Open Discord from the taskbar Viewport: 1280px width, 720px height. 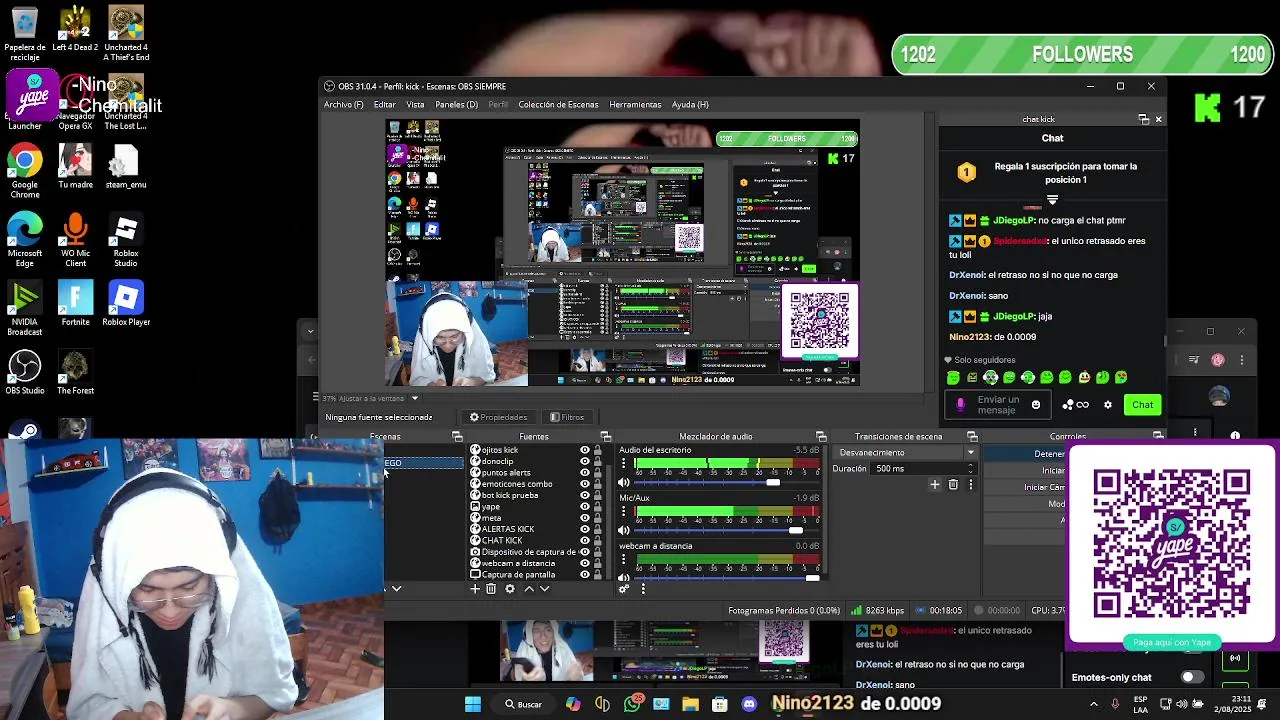(749, 704)
